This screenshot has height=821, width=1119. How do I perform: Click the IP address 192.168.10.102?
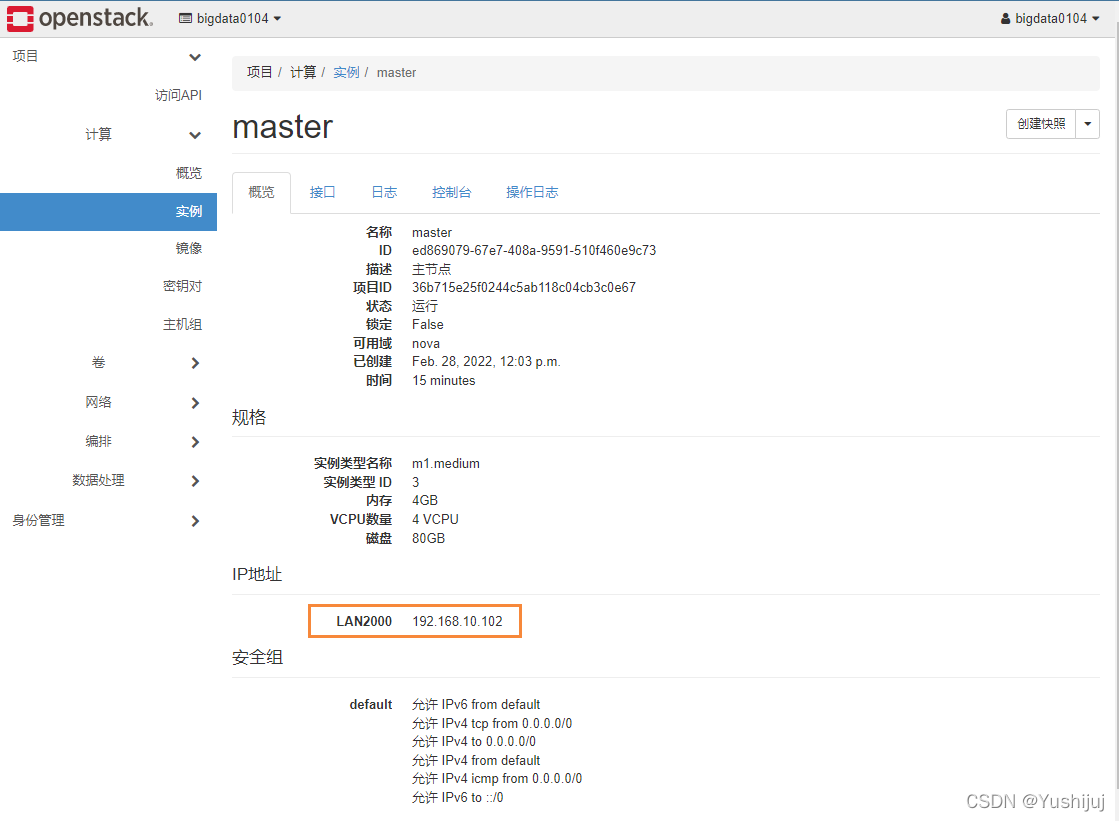457,621
